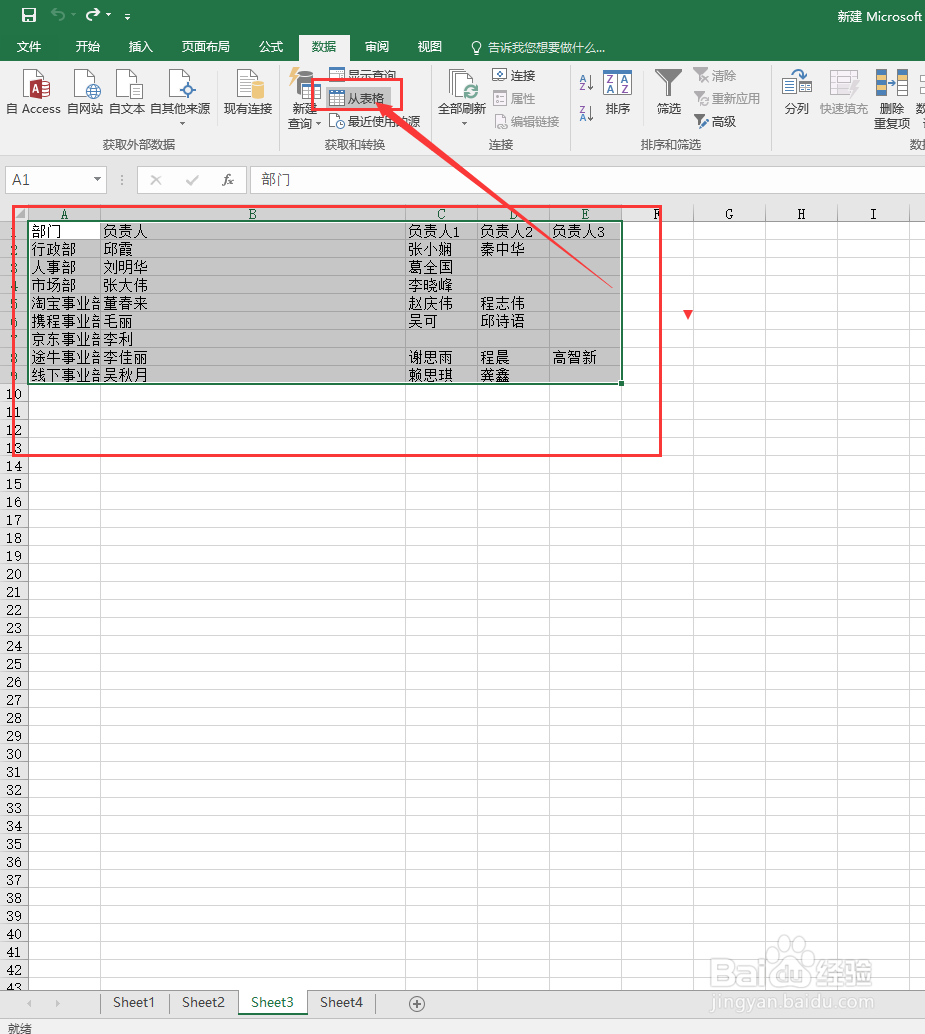Open 自其他来源 data sources dropdown
The height and width of the screenshot is (1034, 925).
pyautogui.click(x=180, y=98)
